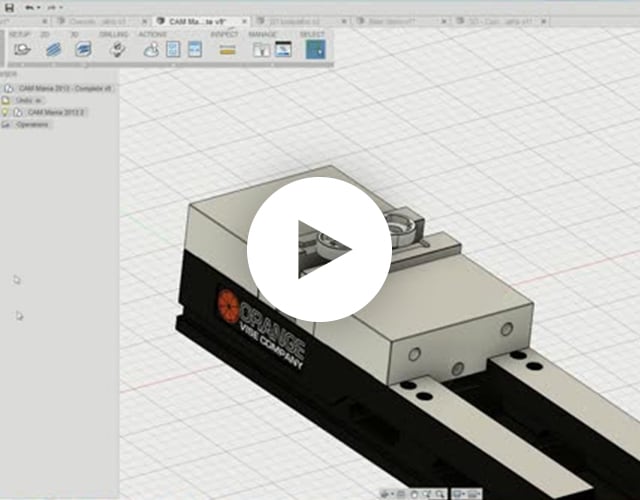Click the Redo arrow icon
Image resolution: width=640 pixels, height=500 pixels.
point(51,7)
